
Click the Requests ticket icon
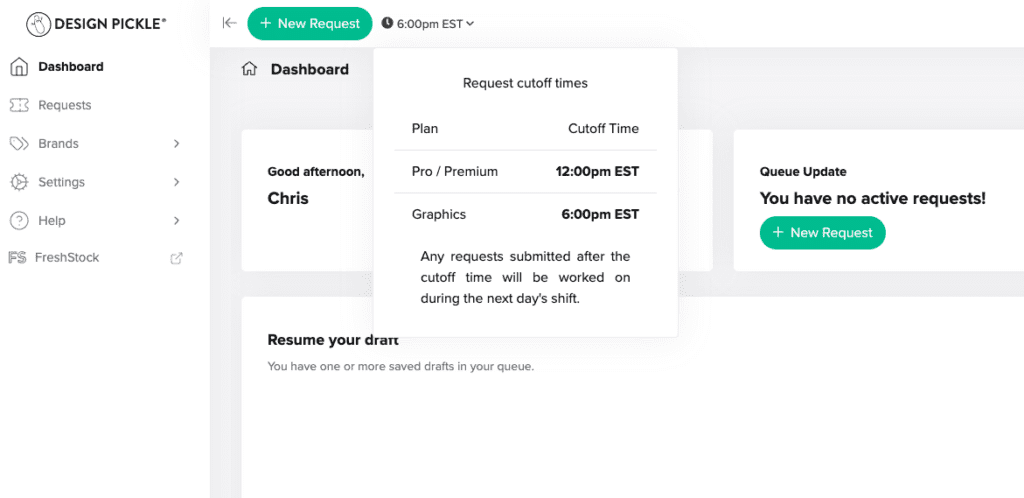(18, 105)
